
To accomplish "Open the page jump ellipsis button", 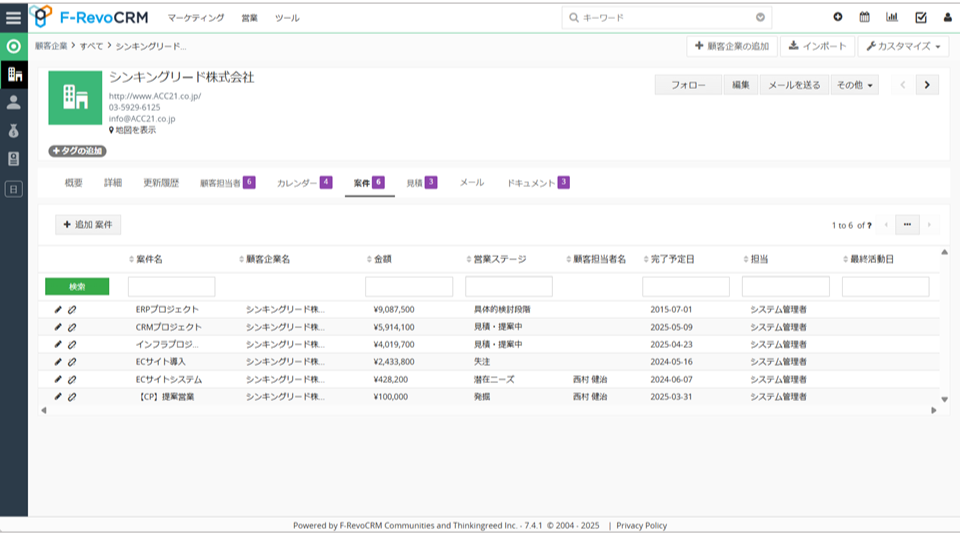I will point(907,225).
